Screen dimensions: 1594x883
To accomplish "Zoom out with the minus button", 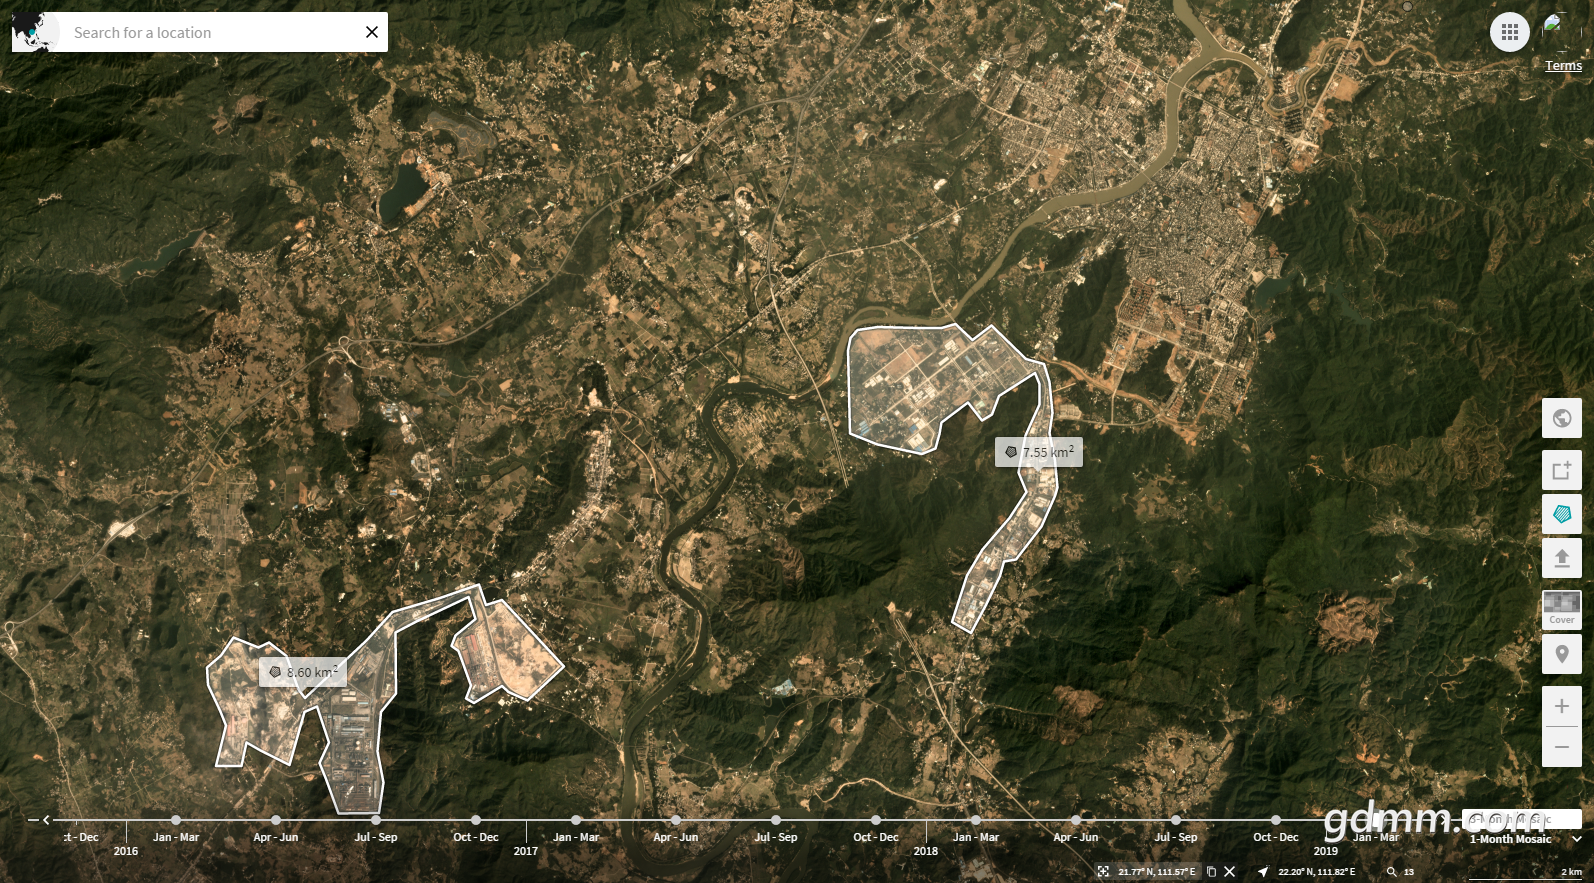I will [1562, 747].
